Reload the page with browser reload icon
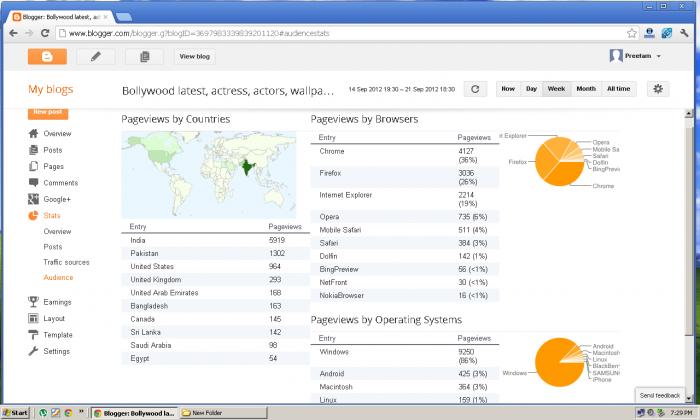The width and height of the screenshot is (700, 420). pos(45,33)
